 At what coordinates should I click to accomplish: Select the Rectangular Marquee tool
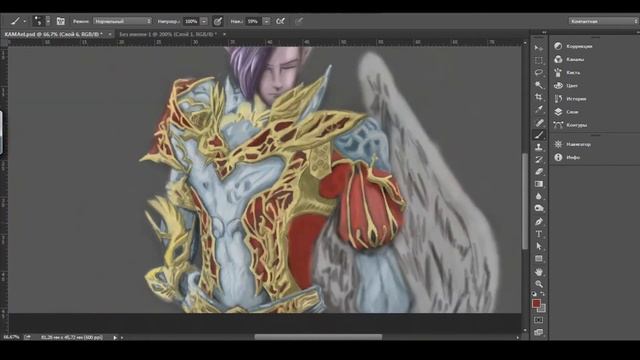(539, 60)
